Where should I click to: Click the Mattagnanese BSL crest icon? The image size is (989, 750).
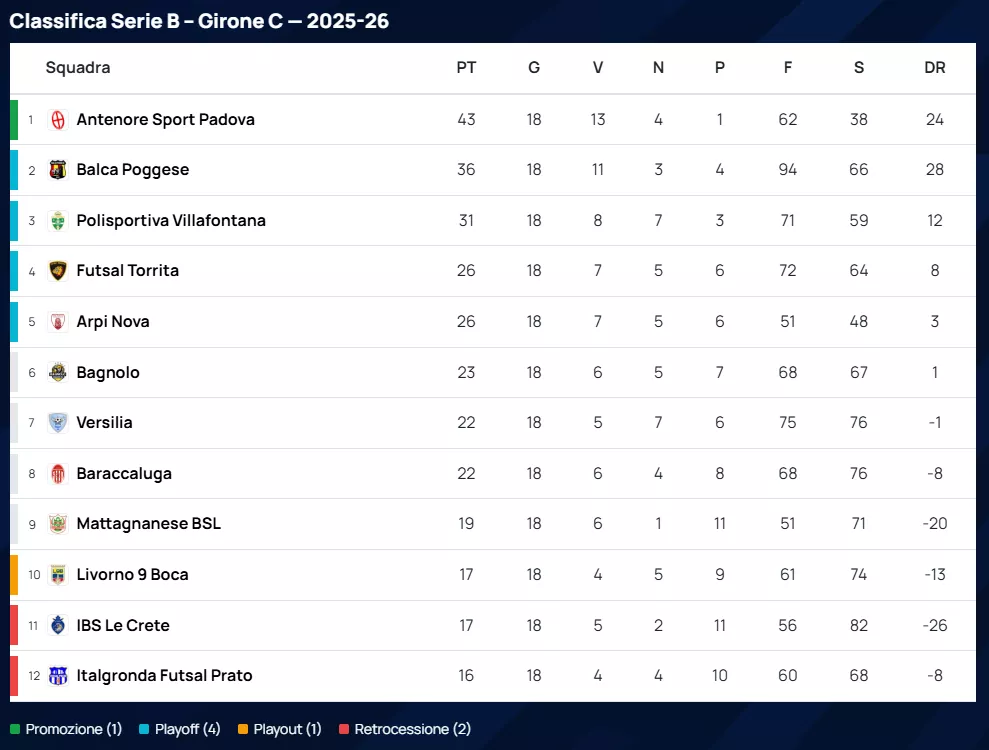(x=58, y=524)
